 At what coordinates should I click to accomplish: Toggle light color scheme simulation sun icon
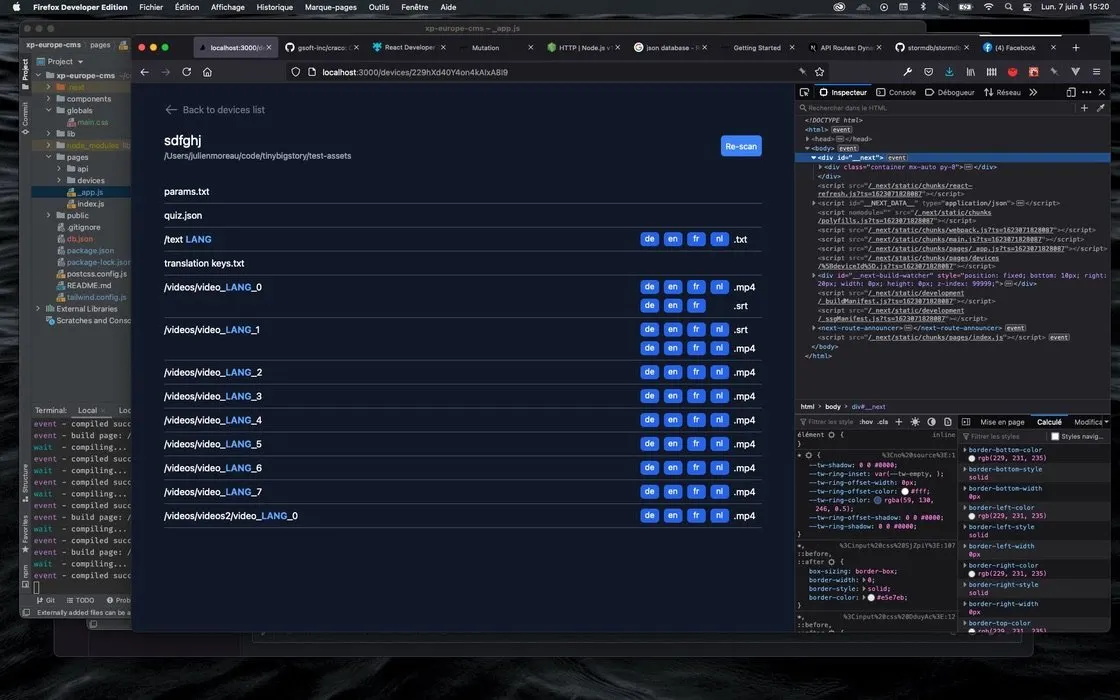[915, 422]
